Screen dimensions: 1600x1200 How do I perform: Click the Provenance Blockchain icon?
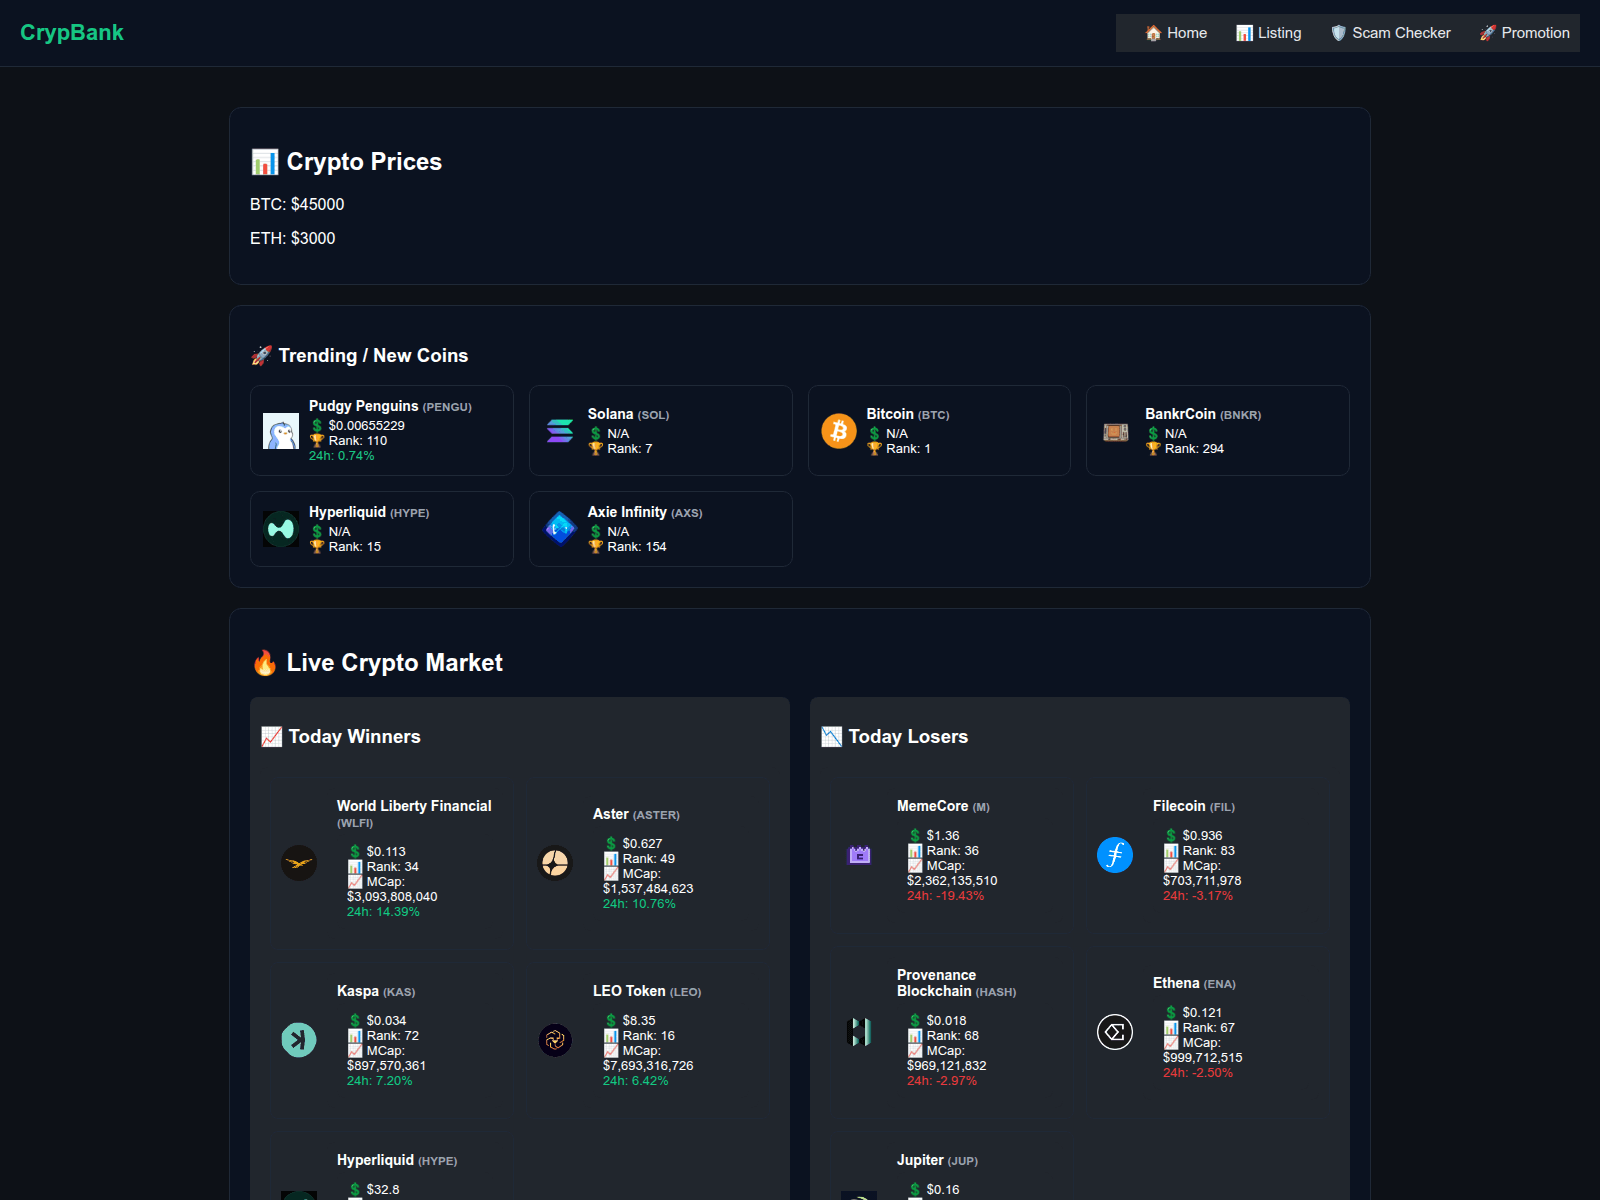[859, 1032]
